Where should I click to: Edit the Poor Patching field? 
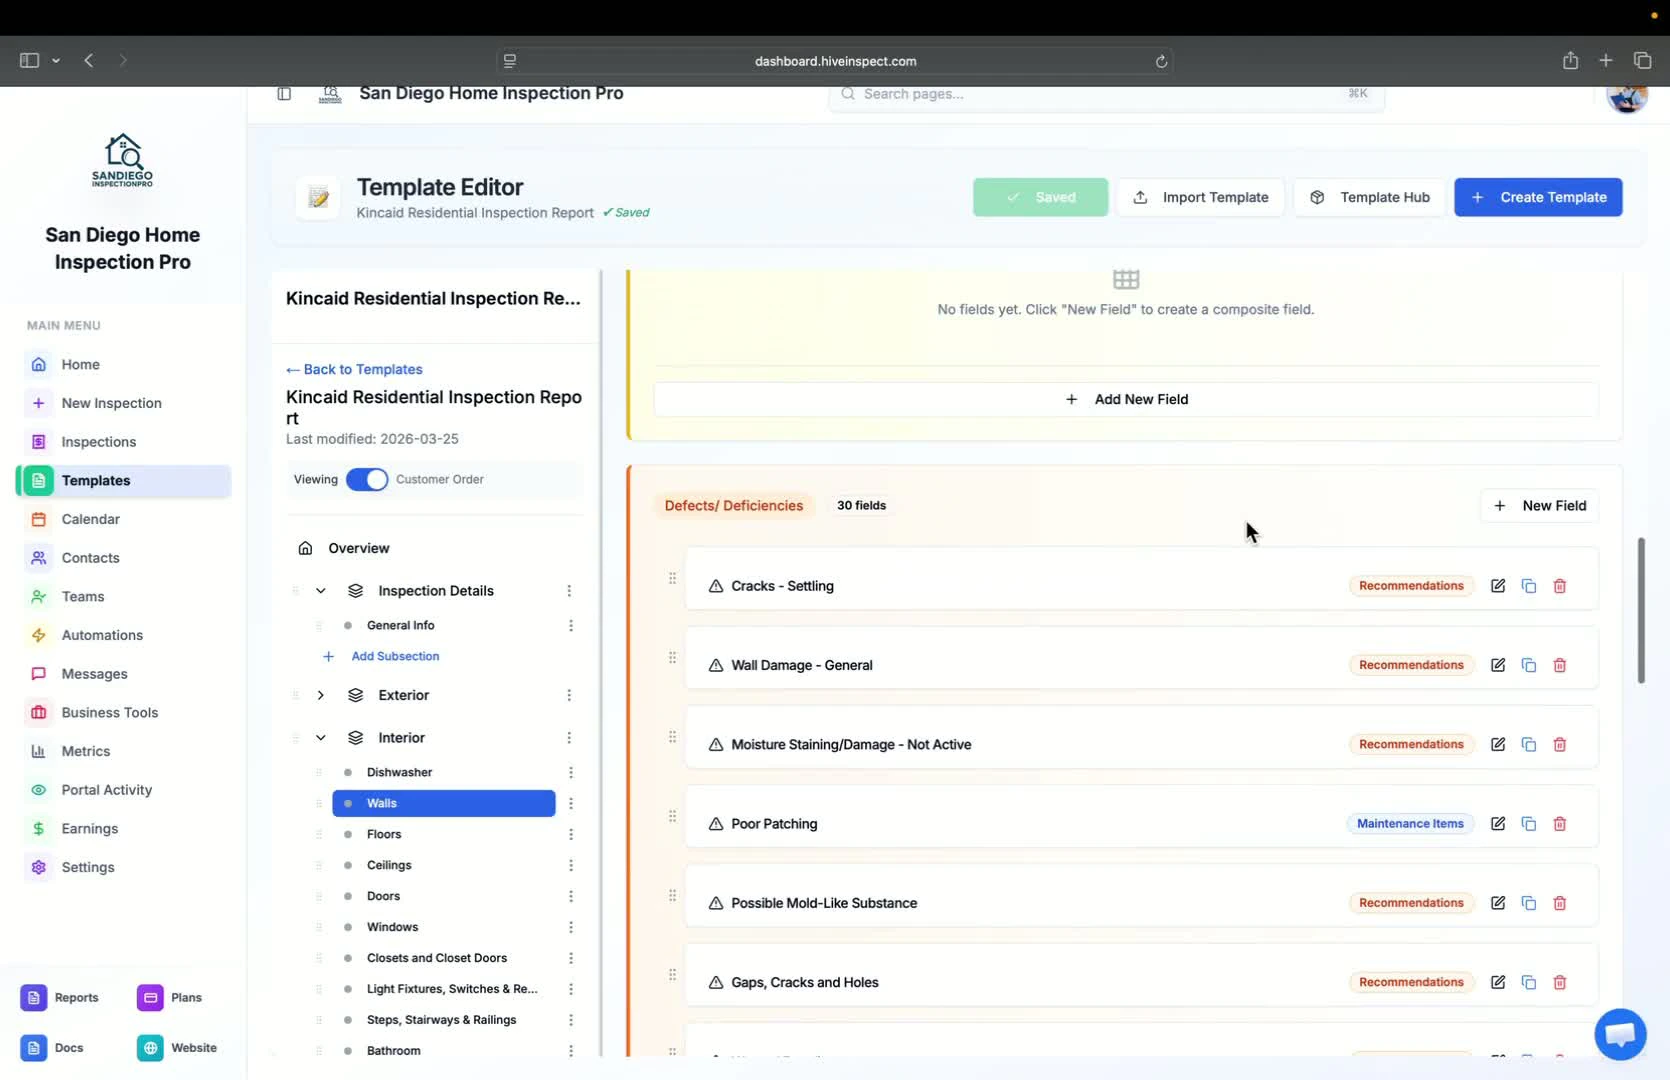pos(1498,824)
